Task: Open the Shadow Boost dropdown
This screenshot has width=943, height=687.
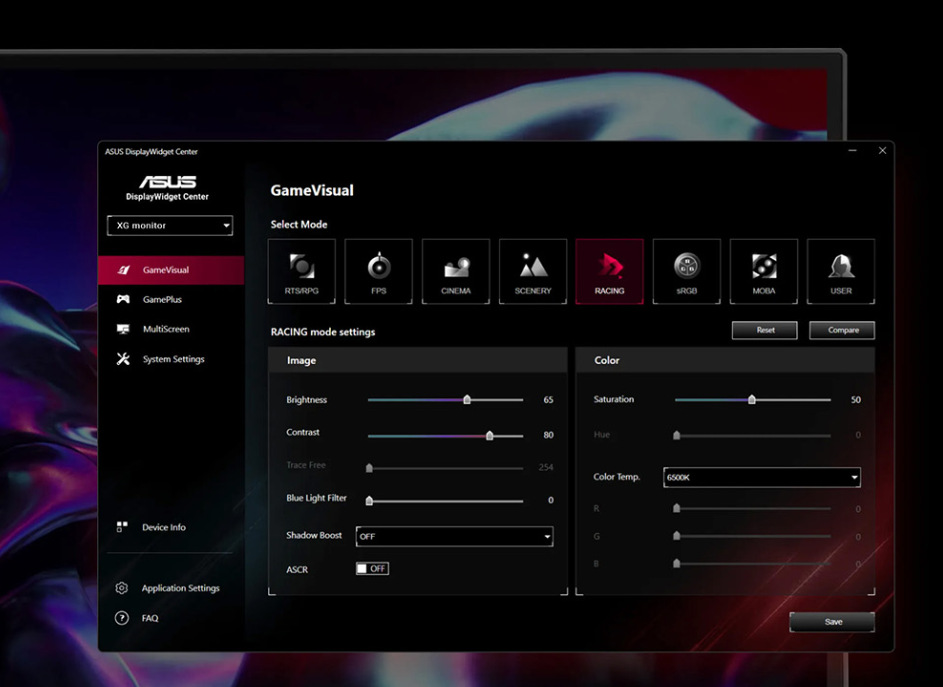Action: click(455, 536)
